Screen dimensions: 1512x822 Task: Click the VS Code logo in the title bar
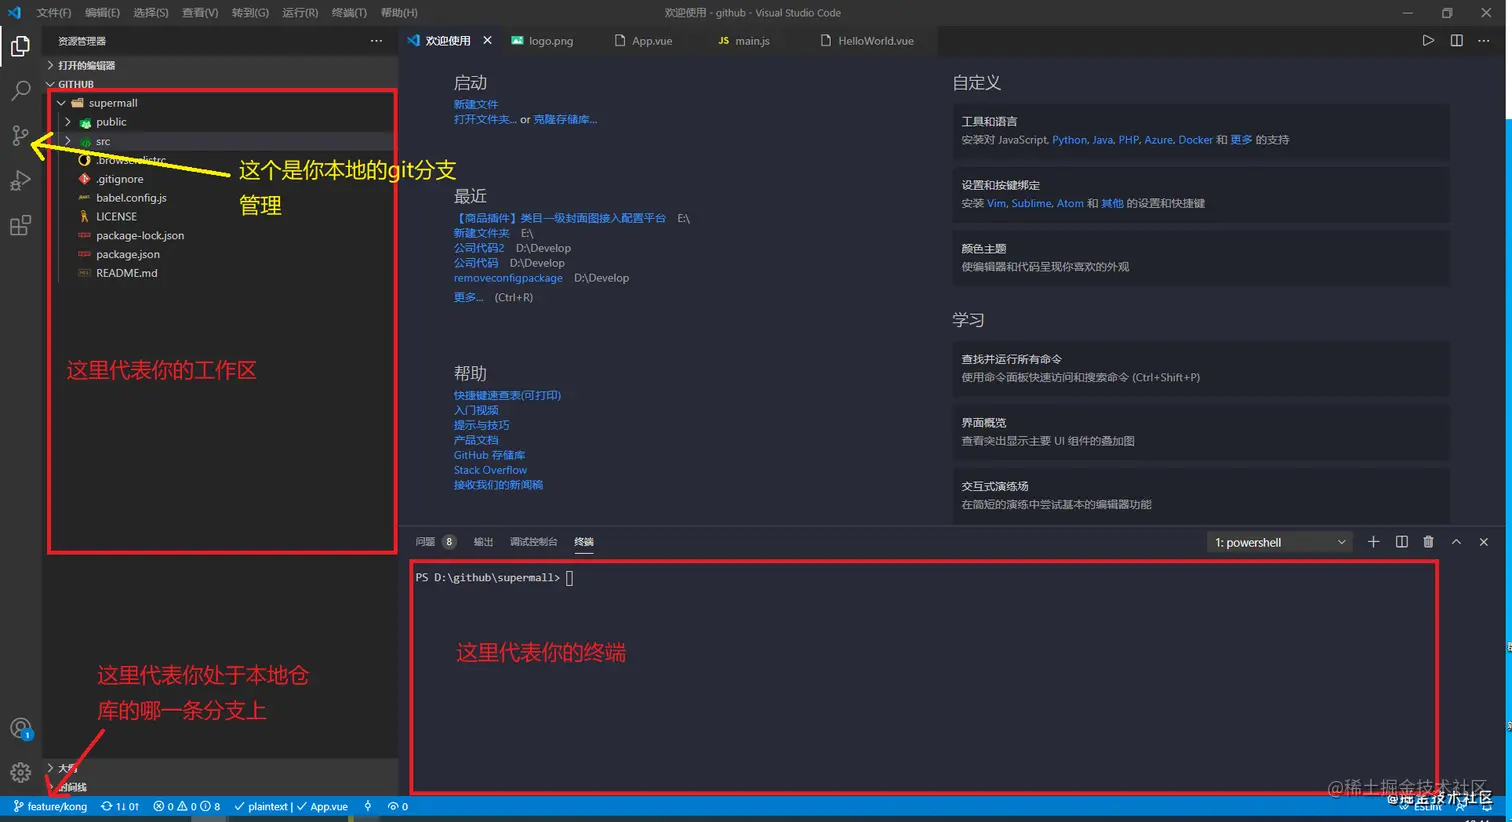pyautogui.click(x=14, y=13)
